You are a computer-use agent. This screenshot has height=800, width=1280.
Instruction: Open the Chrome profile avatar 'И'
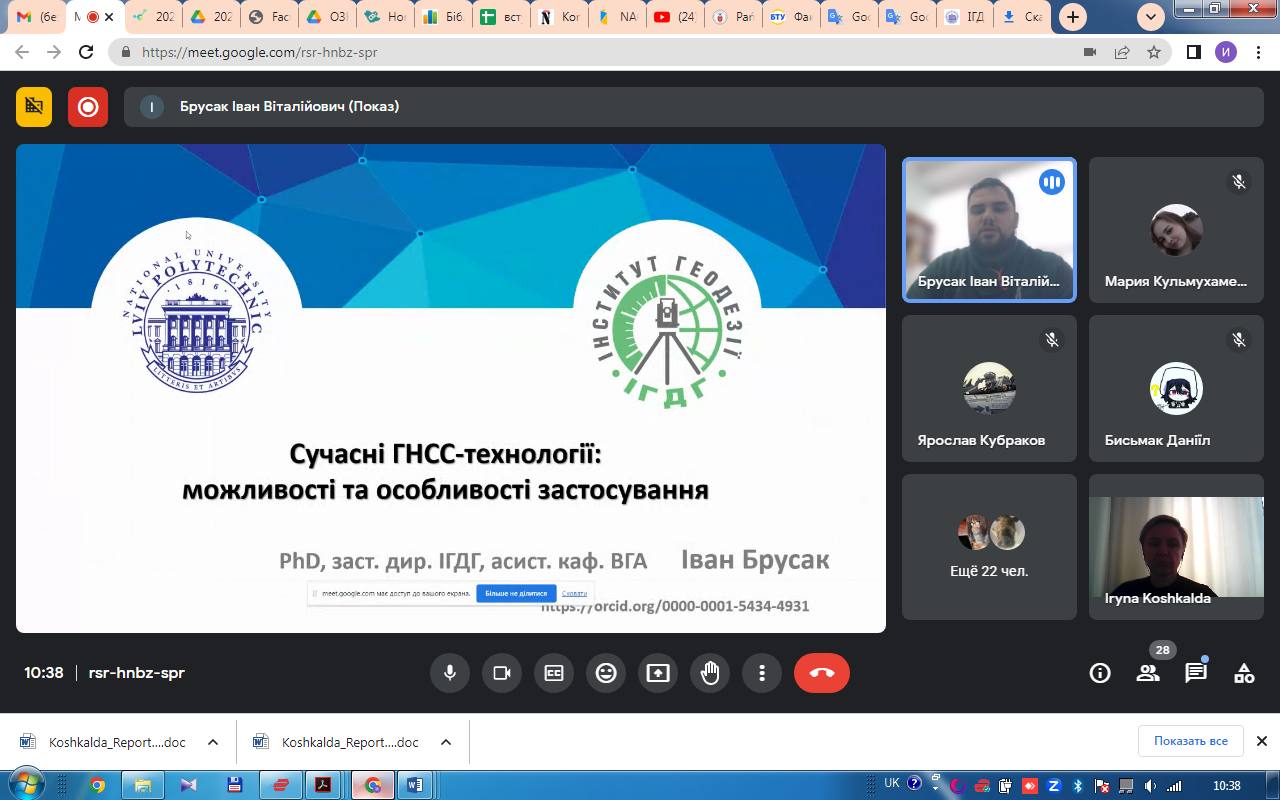coord(1226,52)
